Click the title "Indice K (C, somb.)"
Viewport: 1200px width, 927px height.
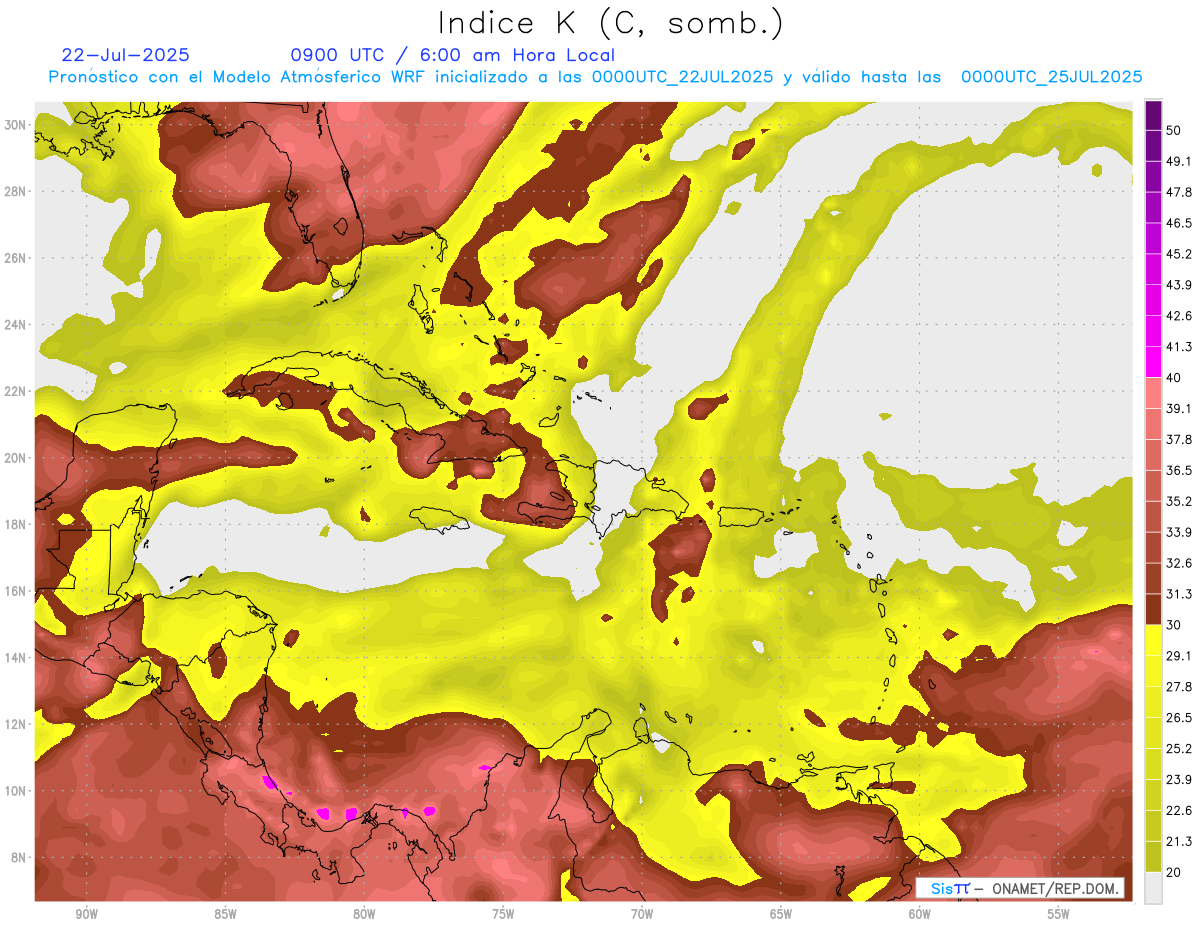point(610,22)
